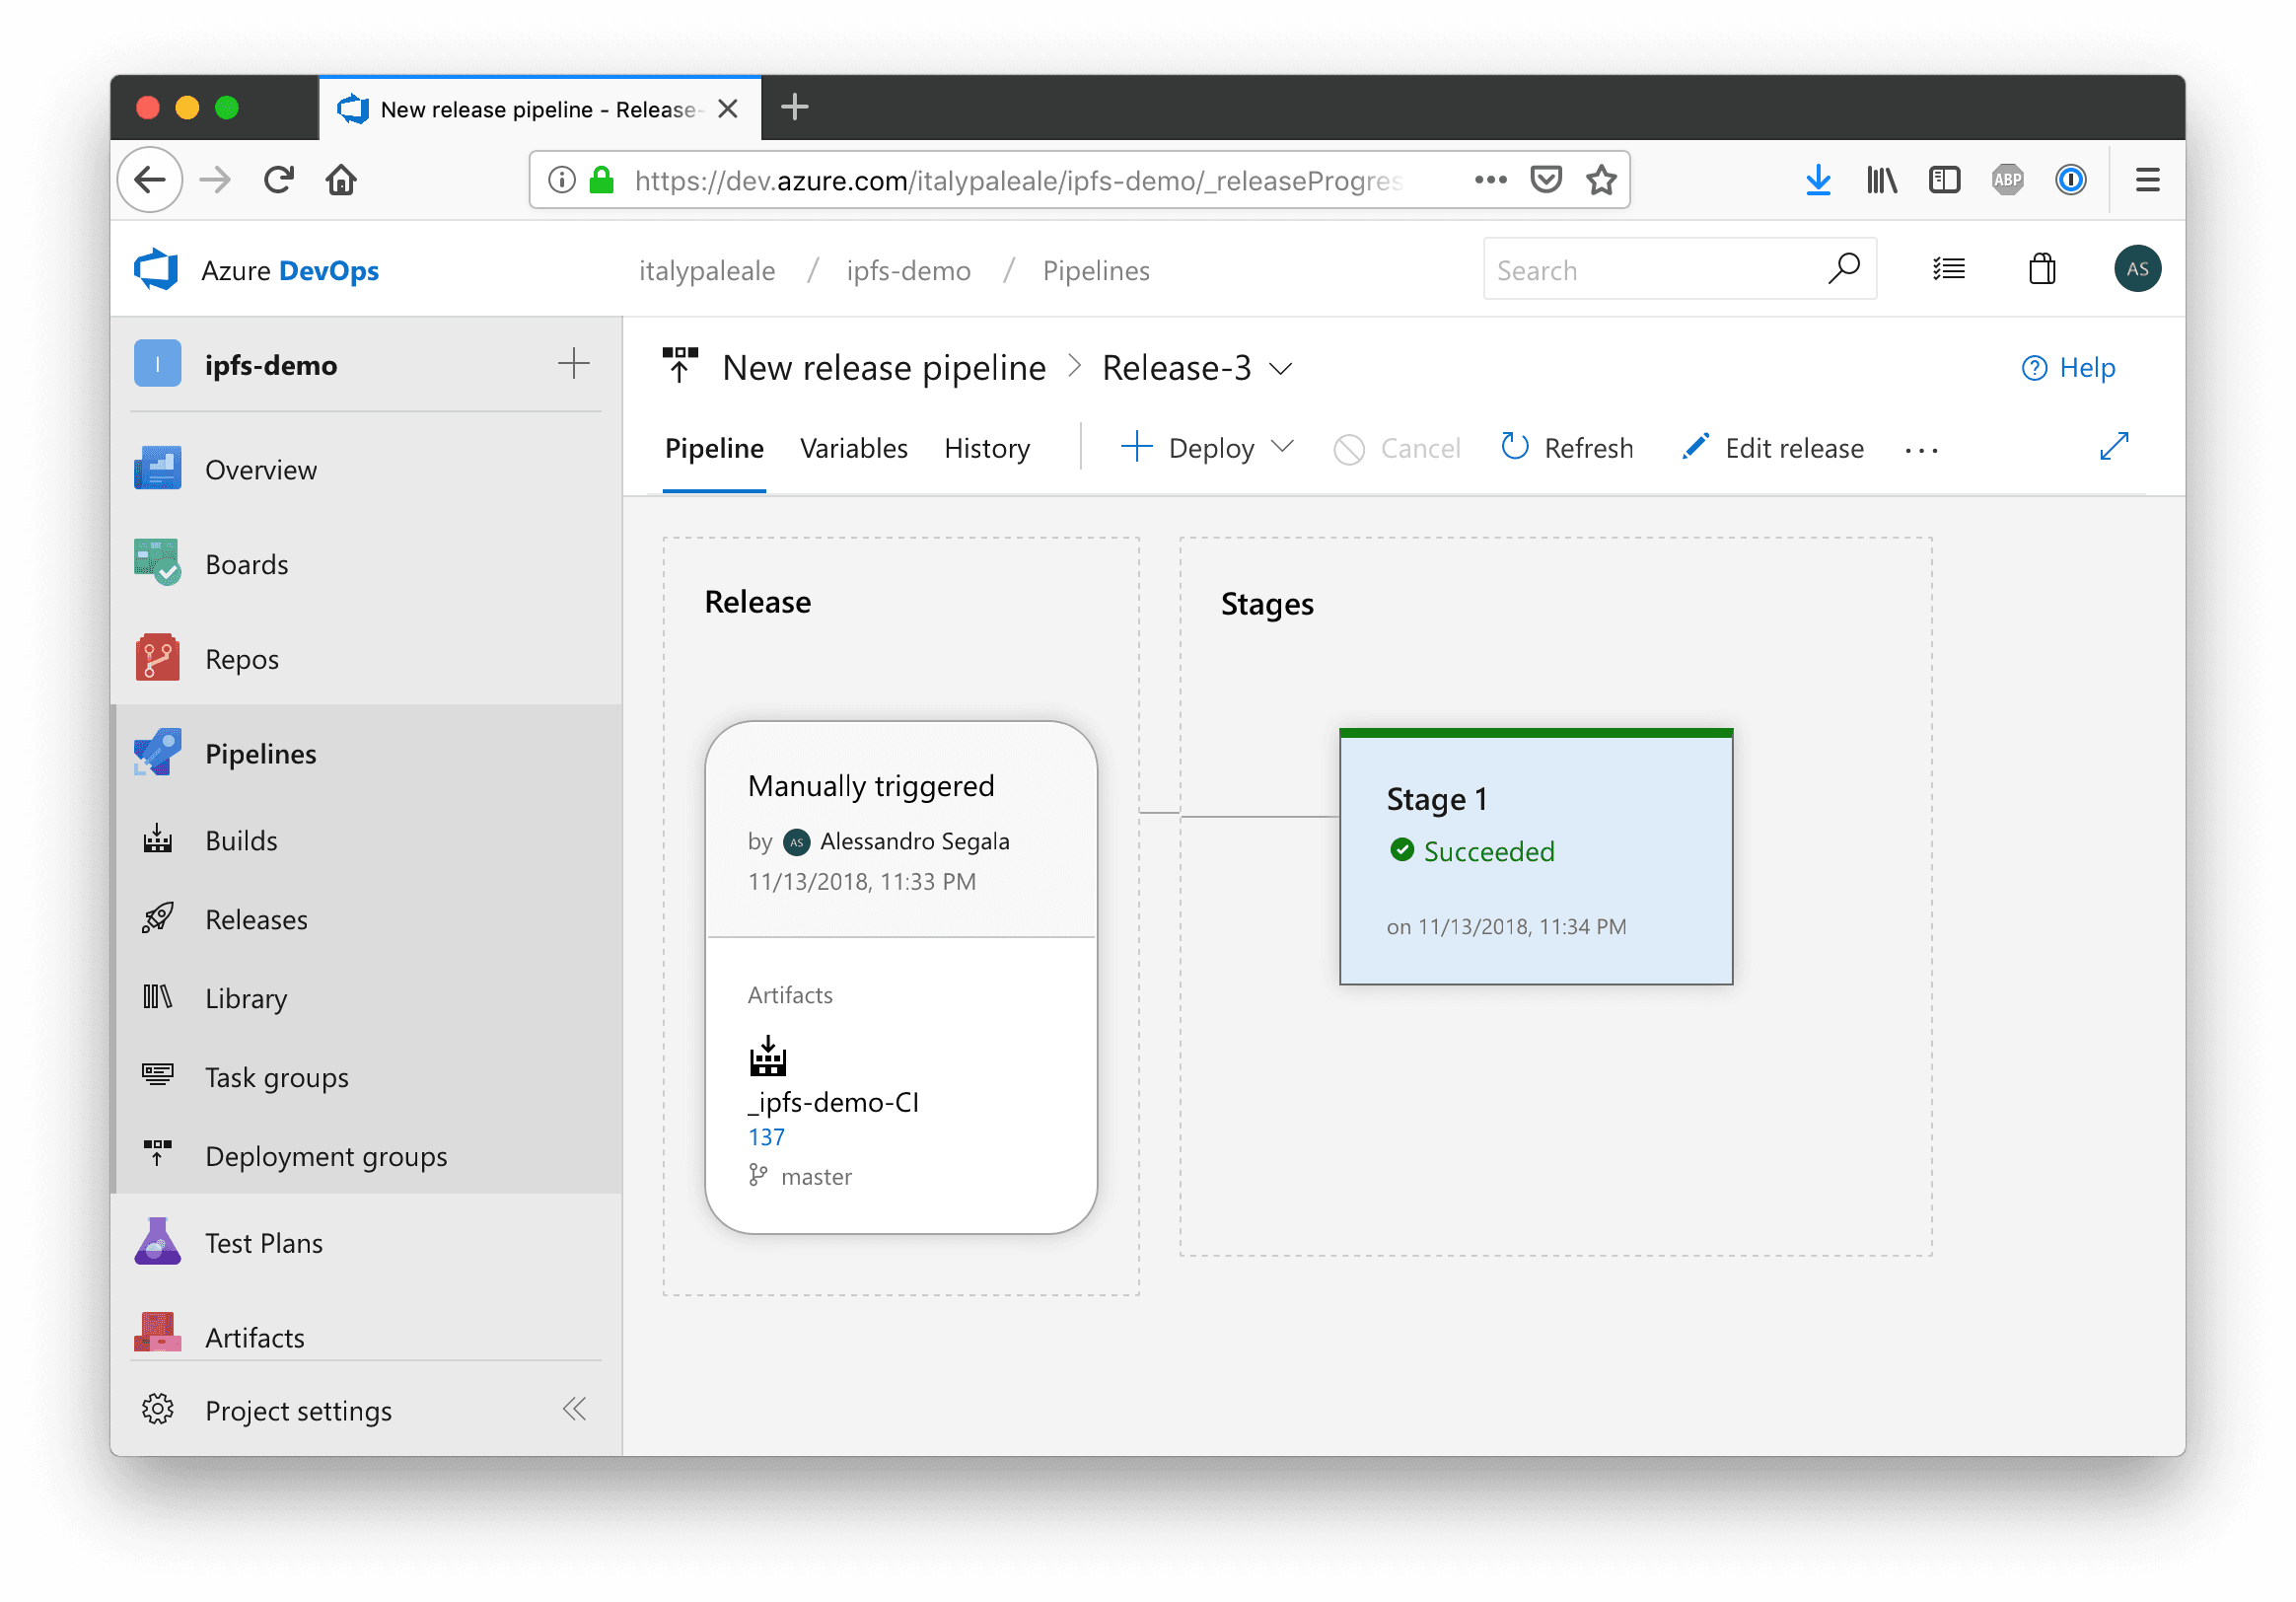The width and height of the screenshot is (2296, 1602).
Task: Open the more actions ellipsis menu
Action: pos(1921,450)
